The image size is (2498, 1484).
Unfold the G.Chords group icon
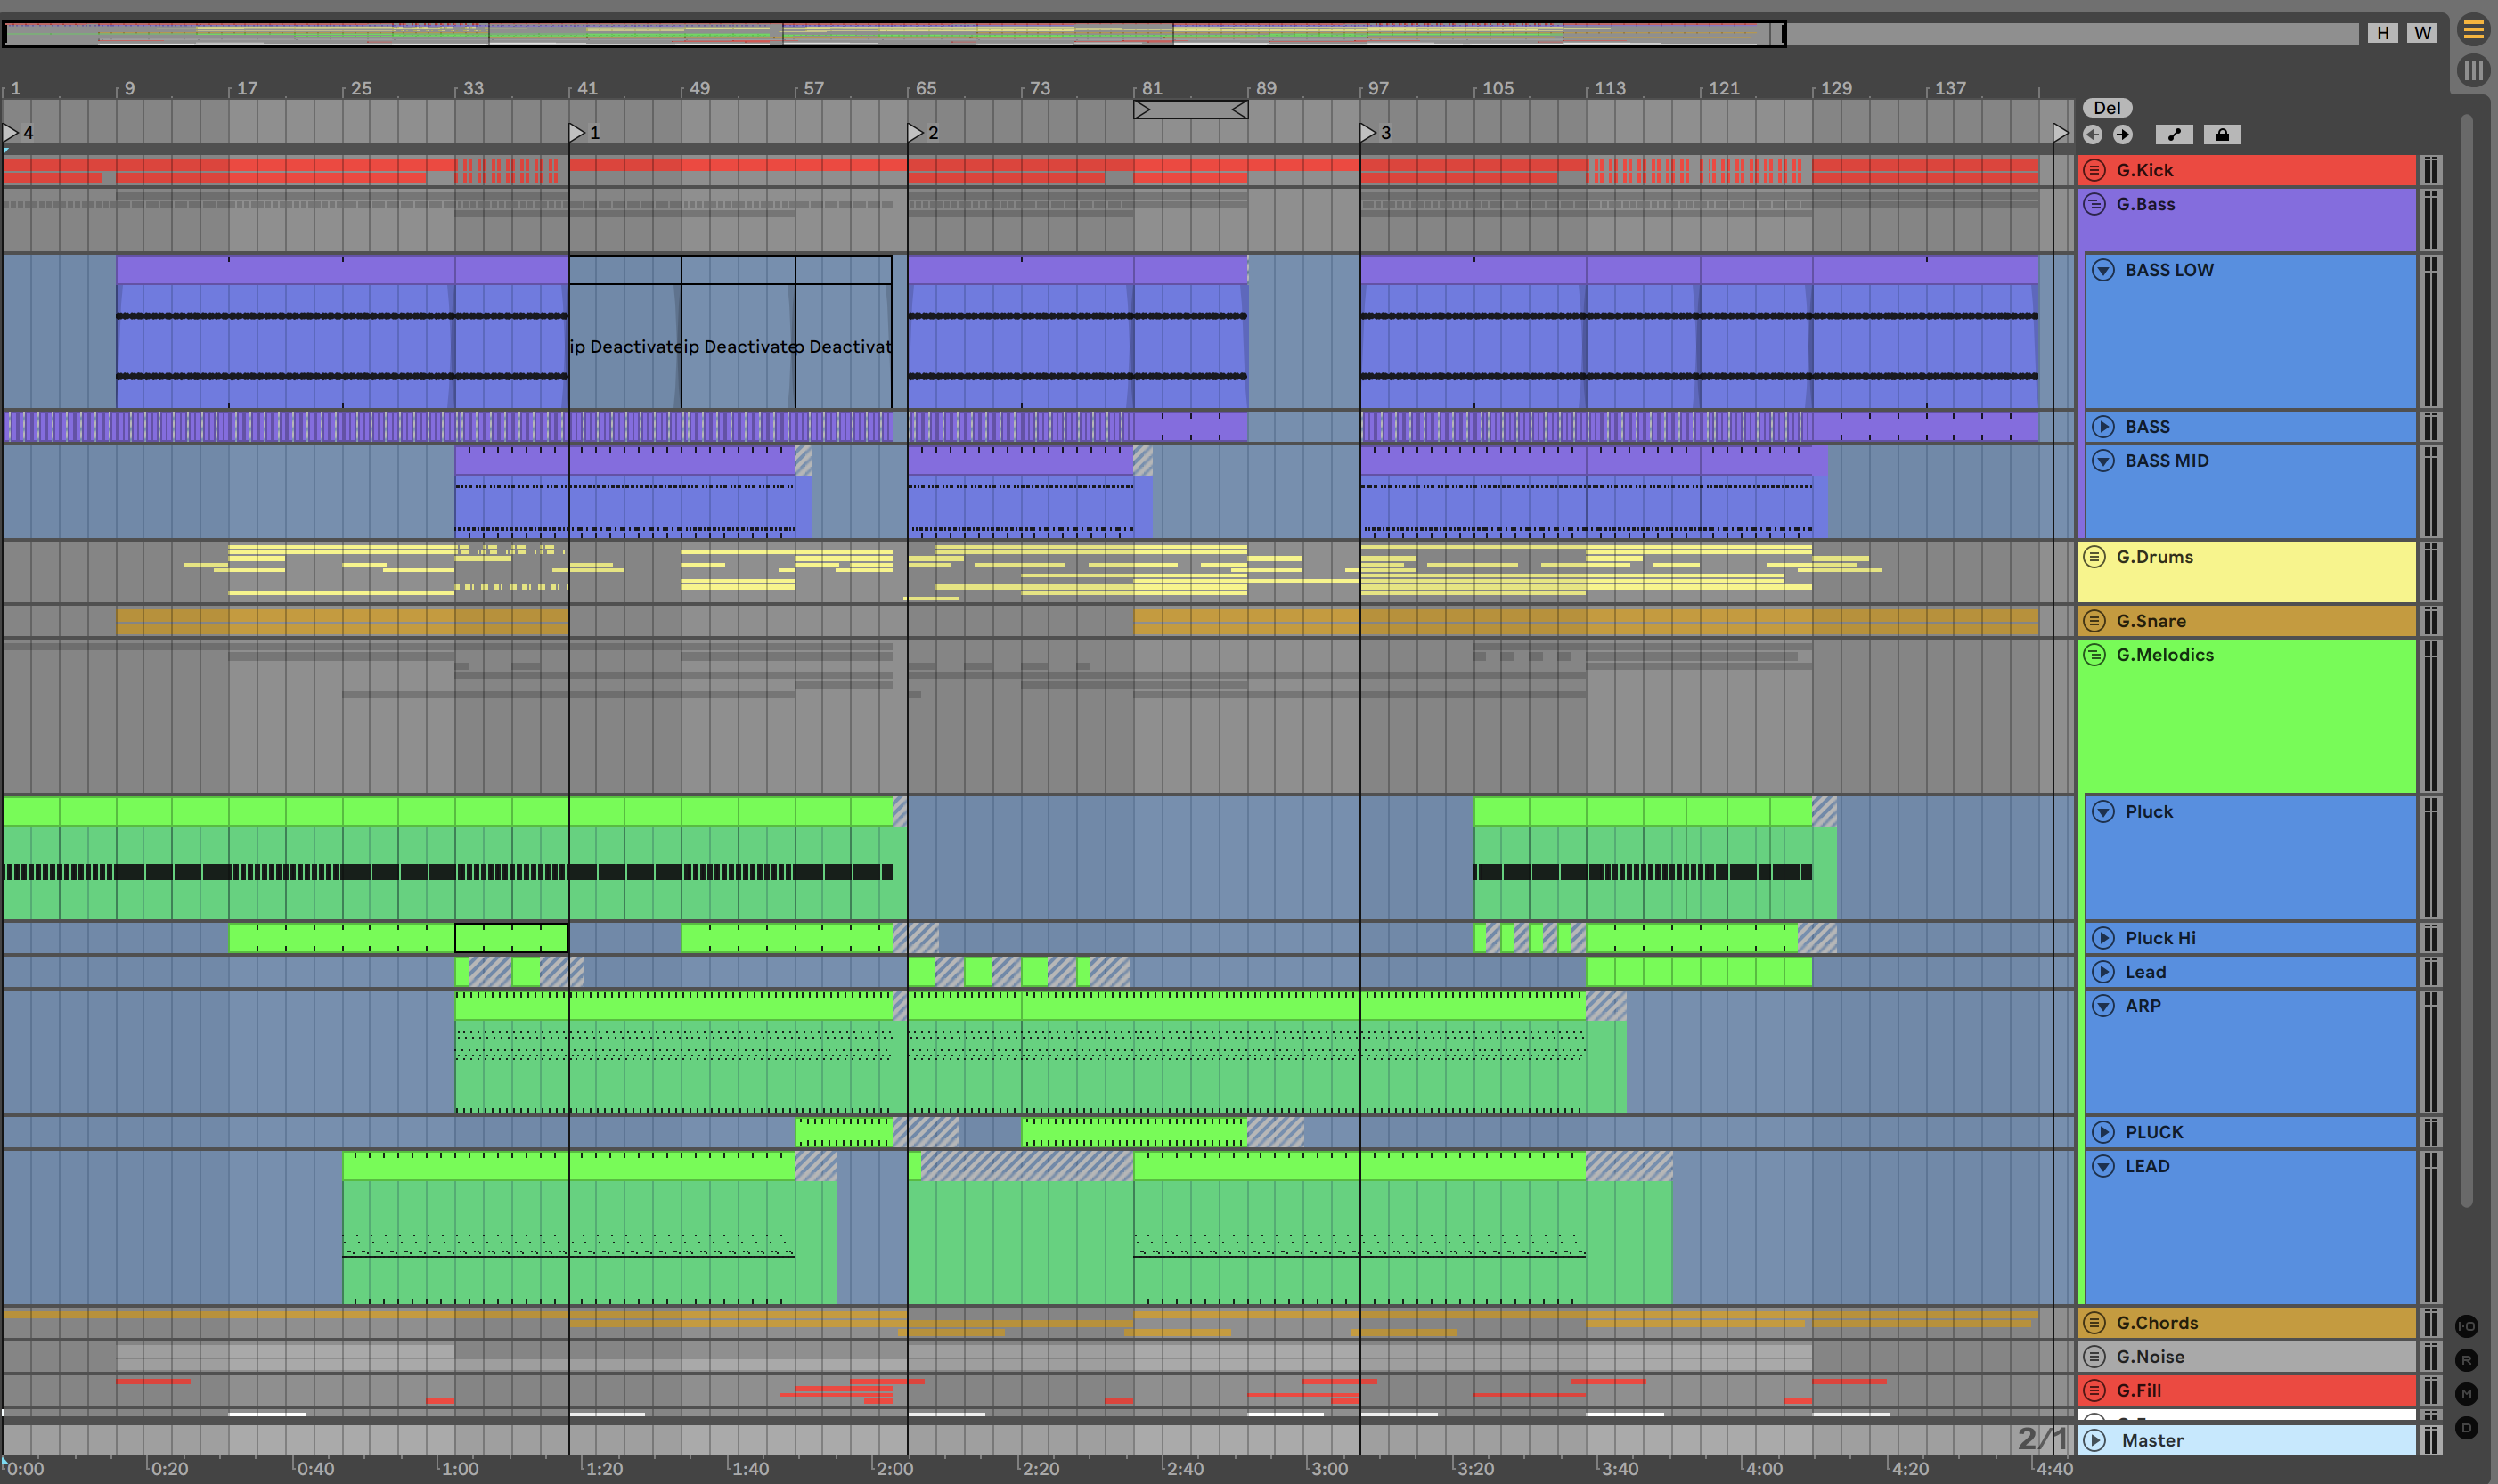point(2094,1322)
